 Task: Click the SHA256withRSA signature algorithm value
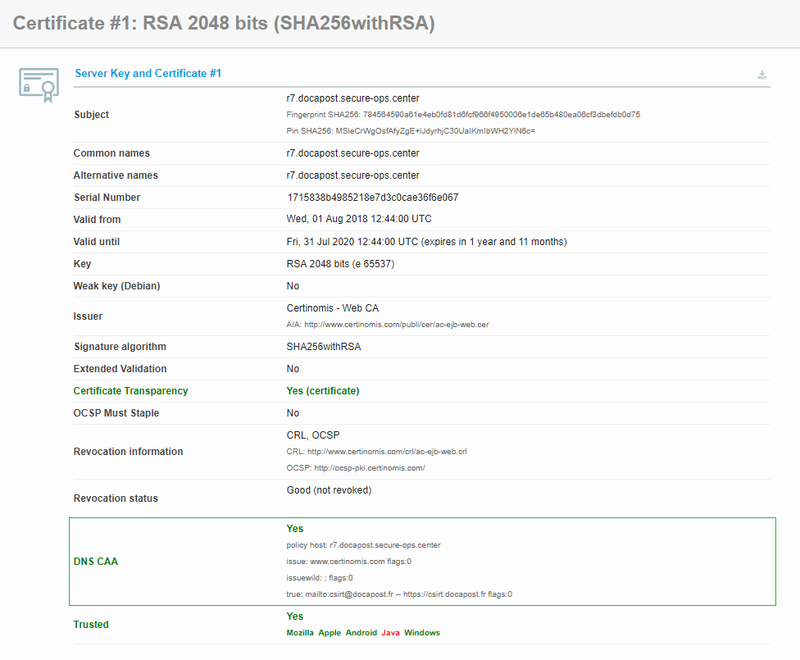(323, 347)
